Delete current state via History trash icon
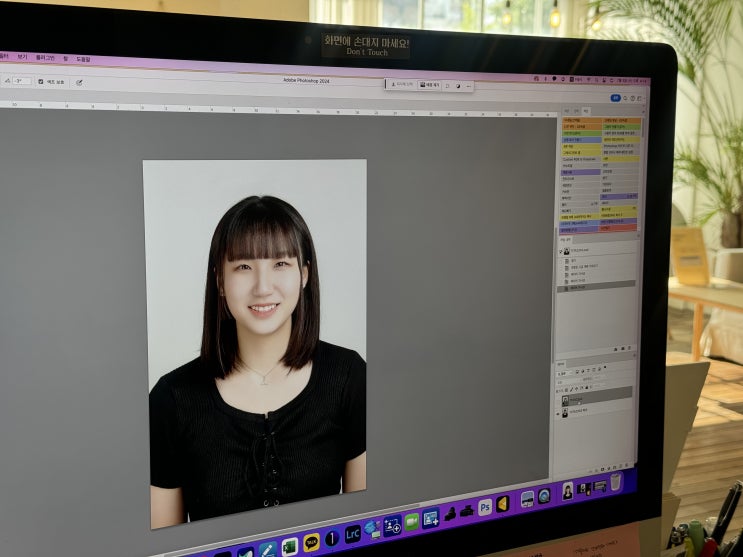Image resolution: width=743 pixels, height=557 pixels. pos(629,349)
